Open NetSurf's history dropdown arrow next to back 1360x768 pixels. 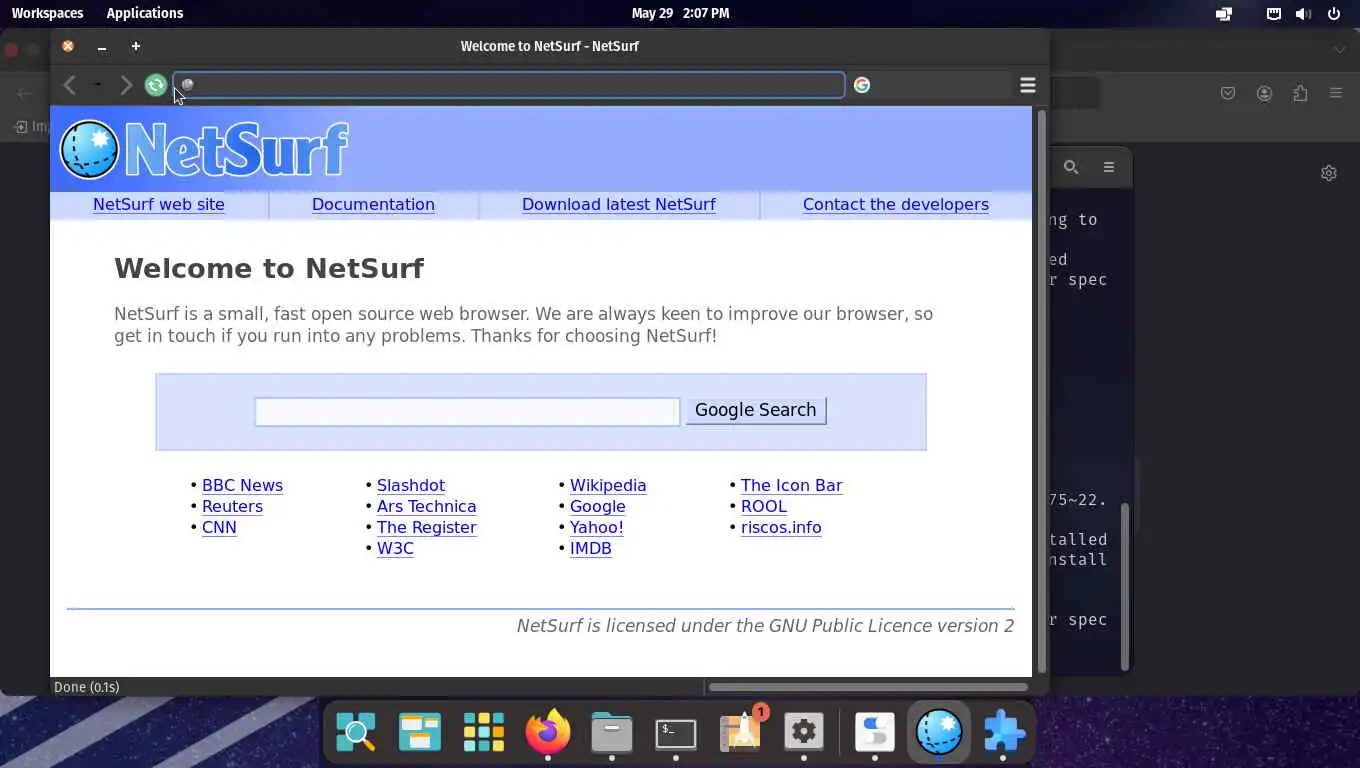click(97, 85)
